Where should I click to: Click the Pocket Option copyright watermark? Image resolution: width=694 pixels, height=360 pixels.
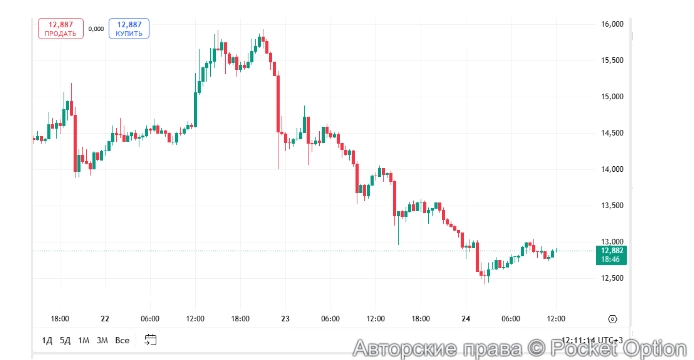(x=520, y=348)
